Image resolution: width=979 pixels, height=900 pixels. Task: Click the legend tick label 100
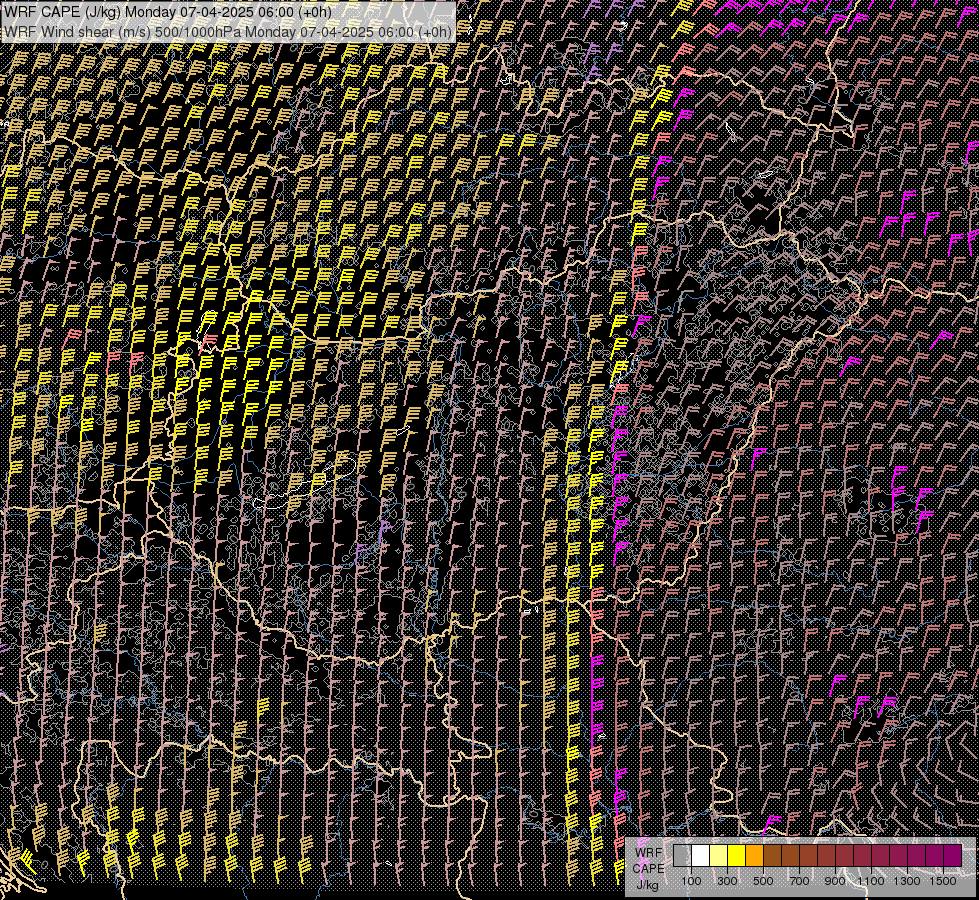pos(691,881)
